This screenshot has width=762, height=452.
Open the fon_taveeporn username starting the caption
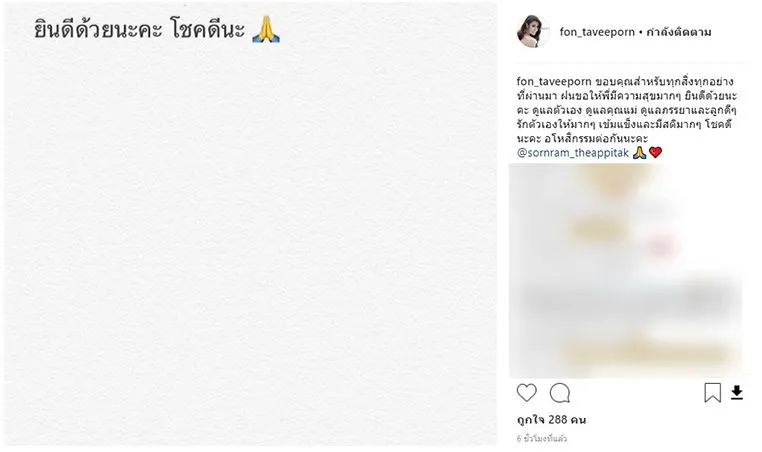click(x=554, y=81)
